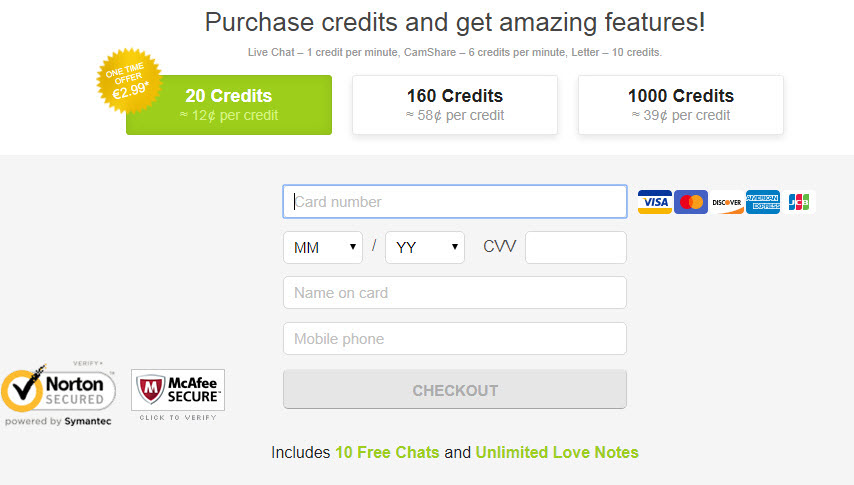Image resolution: width=854 pixels, height=485 pixels.
Task: Select the Name on card field
Action: (455, 293)
